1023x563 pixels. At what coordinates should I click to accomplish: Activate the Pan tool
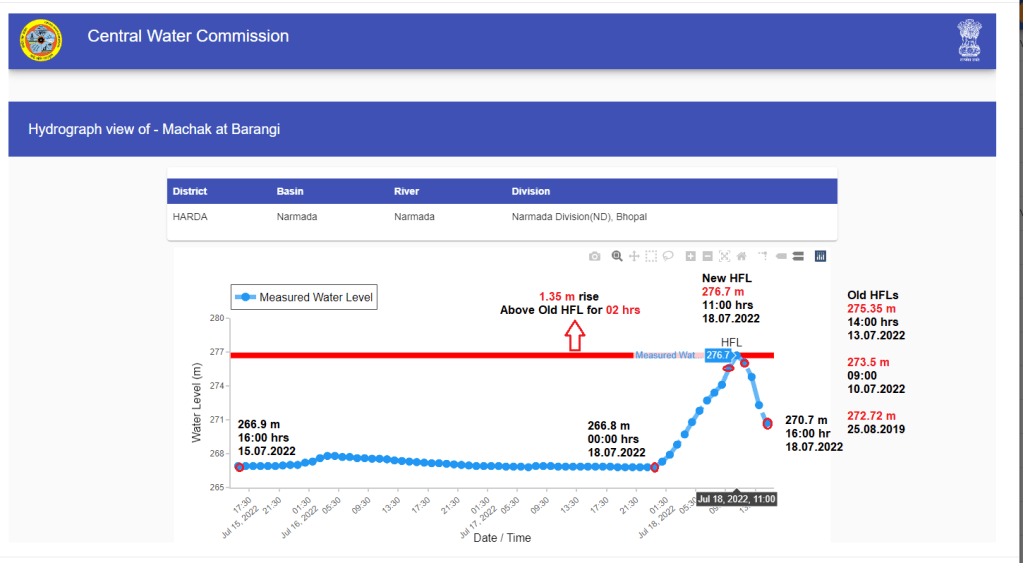(x=634, y=256)
